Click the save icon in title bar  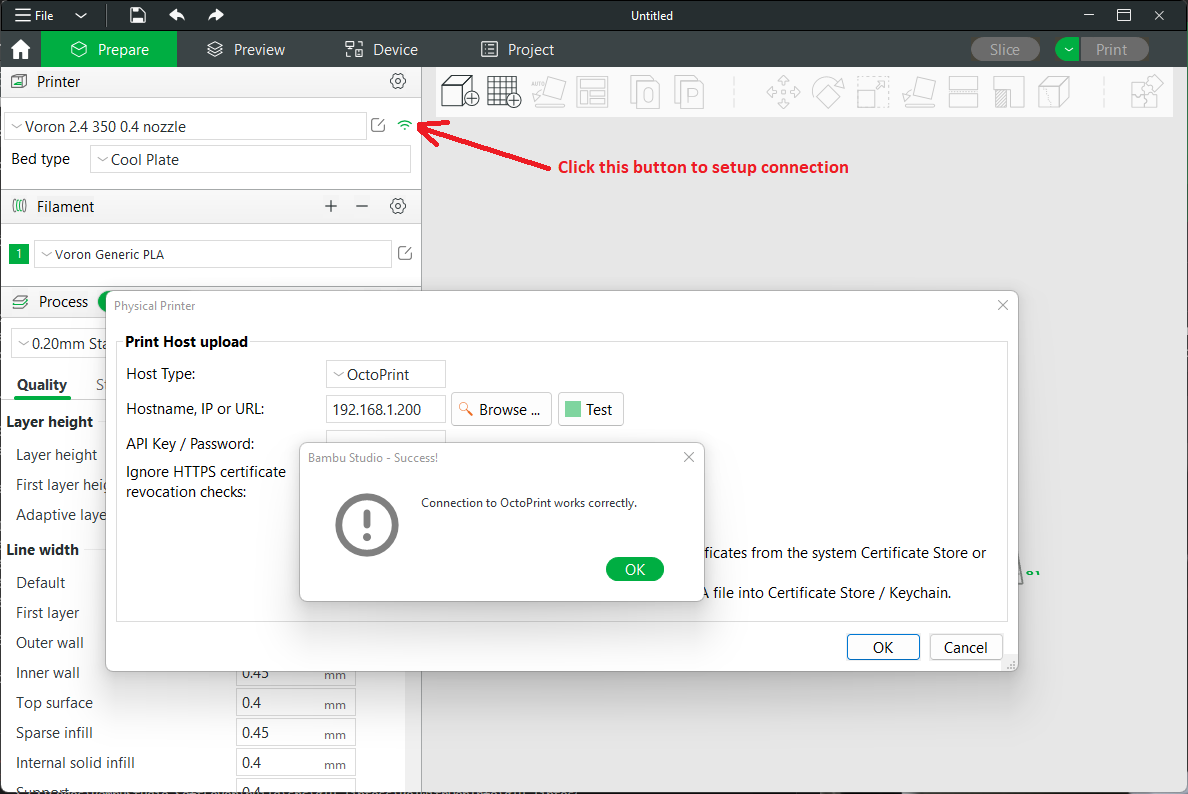click(x=138, y=16)
